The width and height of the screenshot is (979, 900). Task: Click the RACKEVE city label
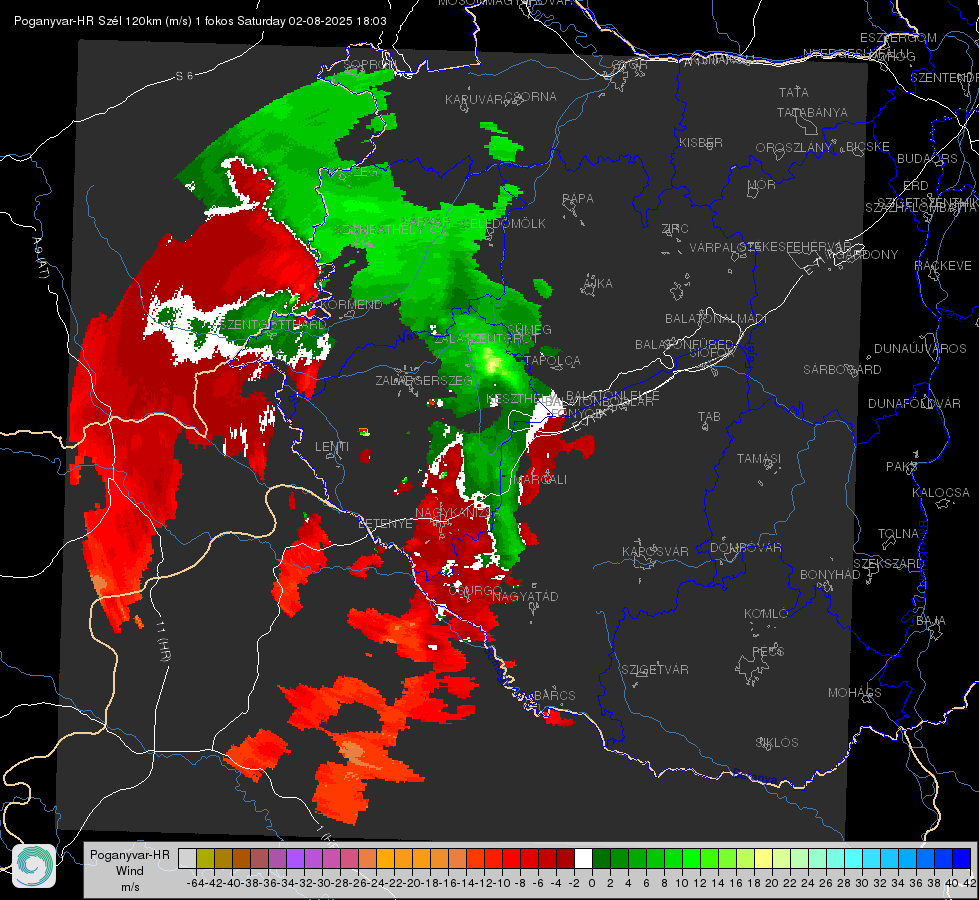tap(943, 266)
